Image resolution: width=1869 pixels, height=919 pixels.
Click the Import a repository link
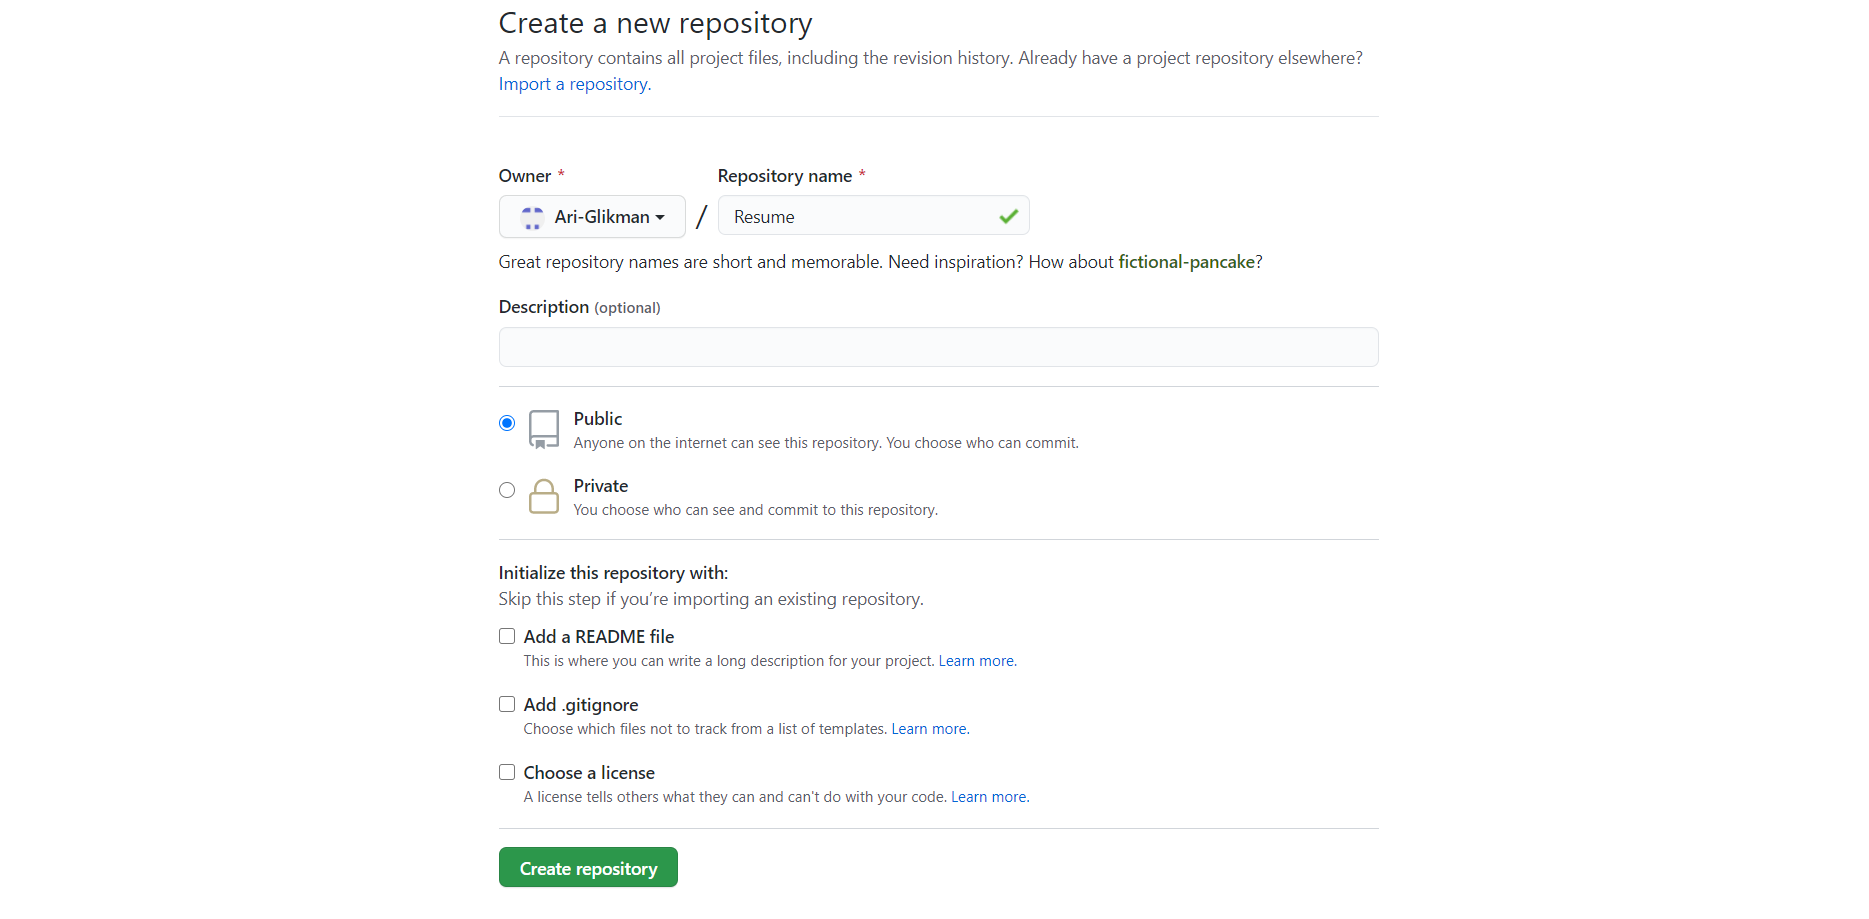pos(573,84)
